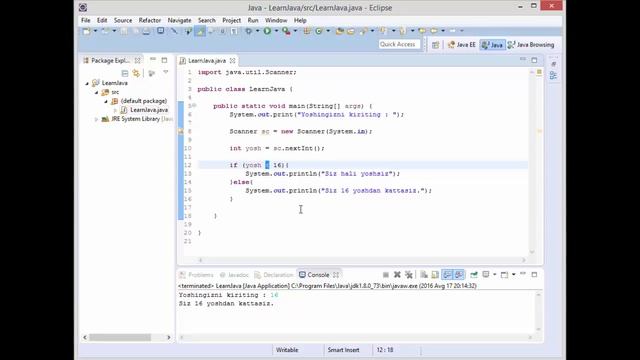Click the Outline icon in right trim

[x=553, y=76]
